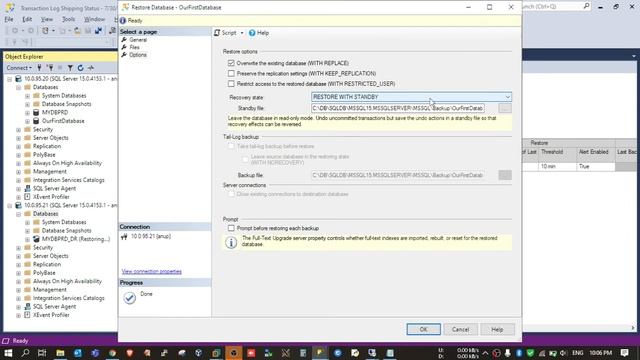Viewport: 640px width, 360px height.
Task: Expand MYDBPRD database node
Action: (27, 113)
